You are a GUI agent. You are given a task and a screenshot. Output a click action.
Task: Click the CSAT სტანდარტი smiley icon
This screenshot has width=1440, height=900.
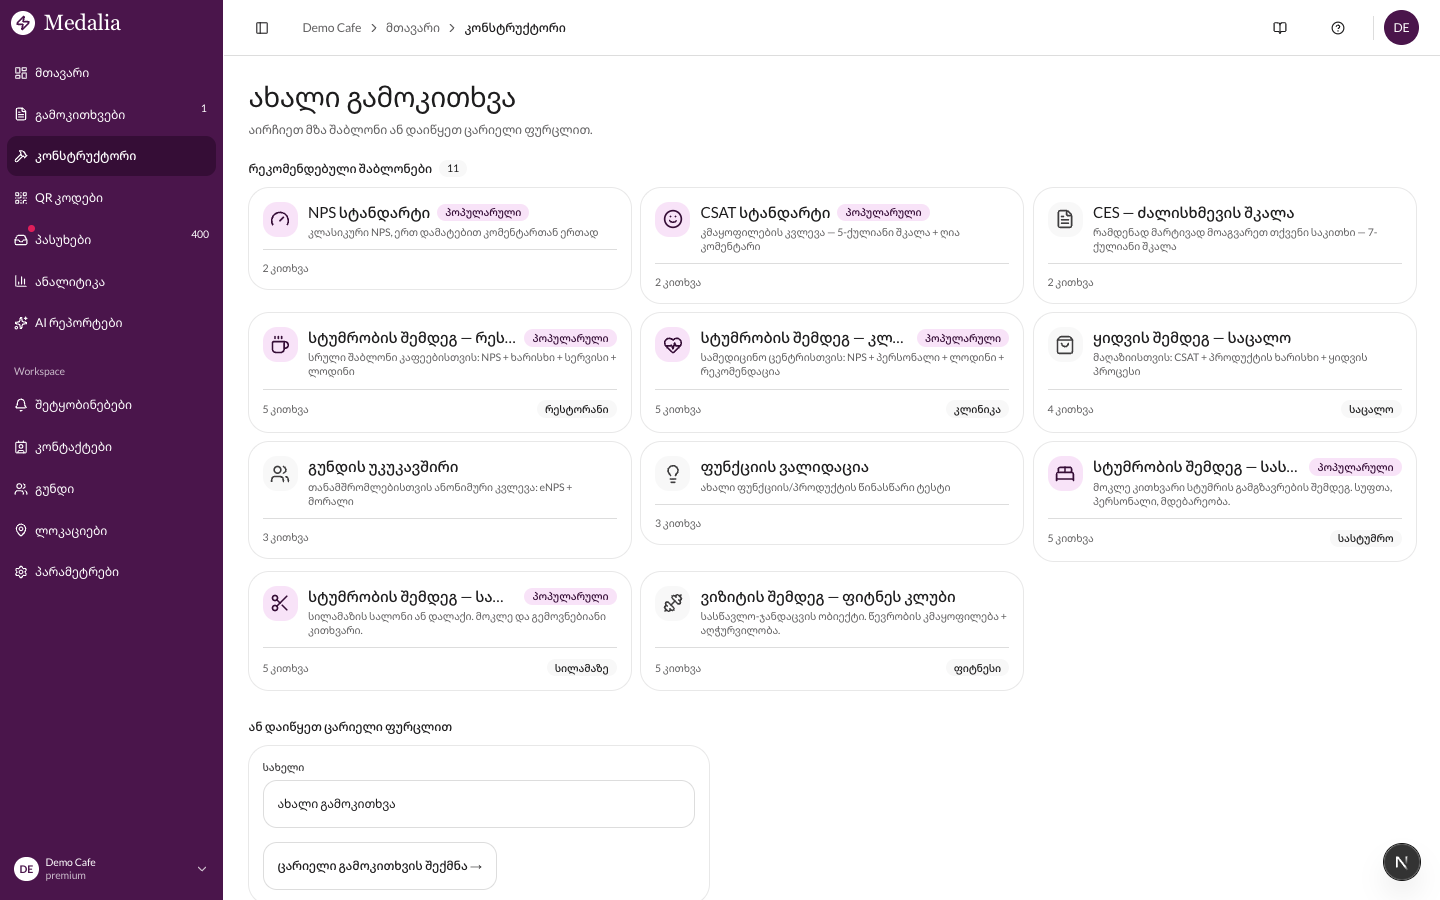point(673,219)
